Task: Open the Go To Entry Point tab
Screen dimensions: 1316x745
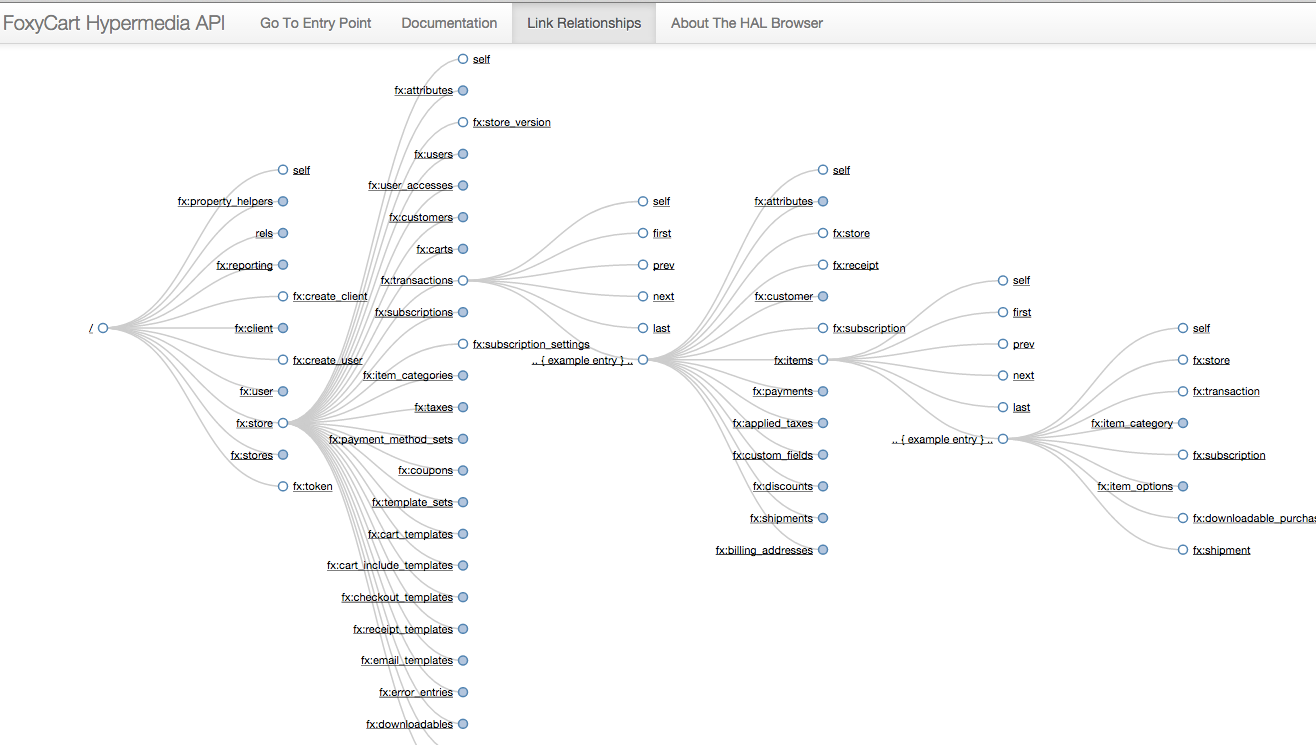Action: 316,23
